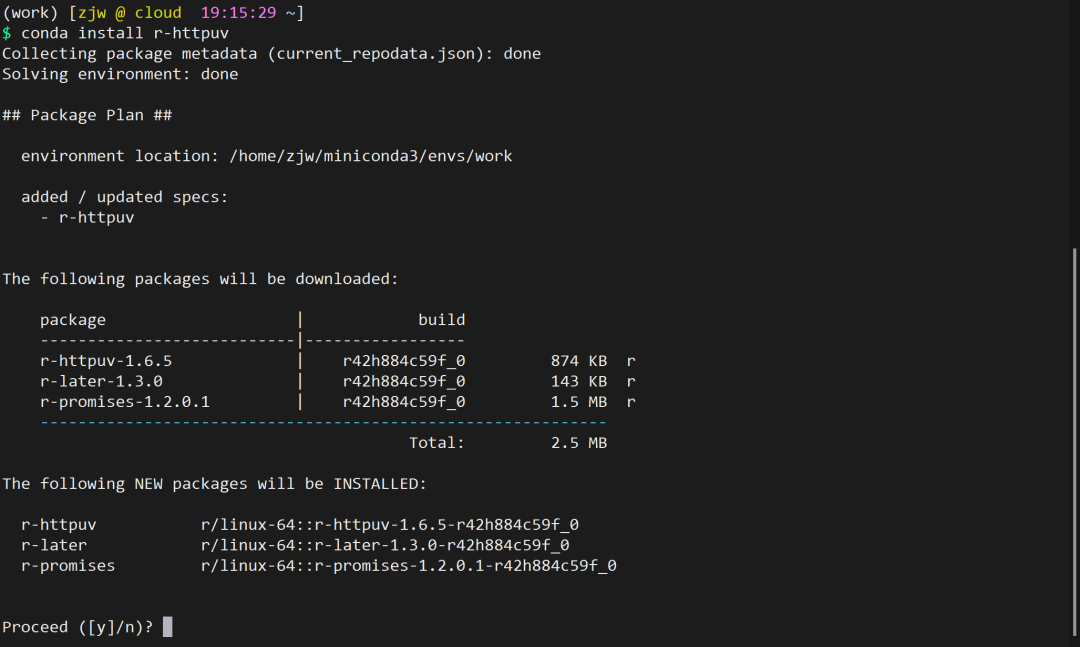Click the 'Total:' label below the table
This screenshot has height=647, width=1080.
point(436,443)
